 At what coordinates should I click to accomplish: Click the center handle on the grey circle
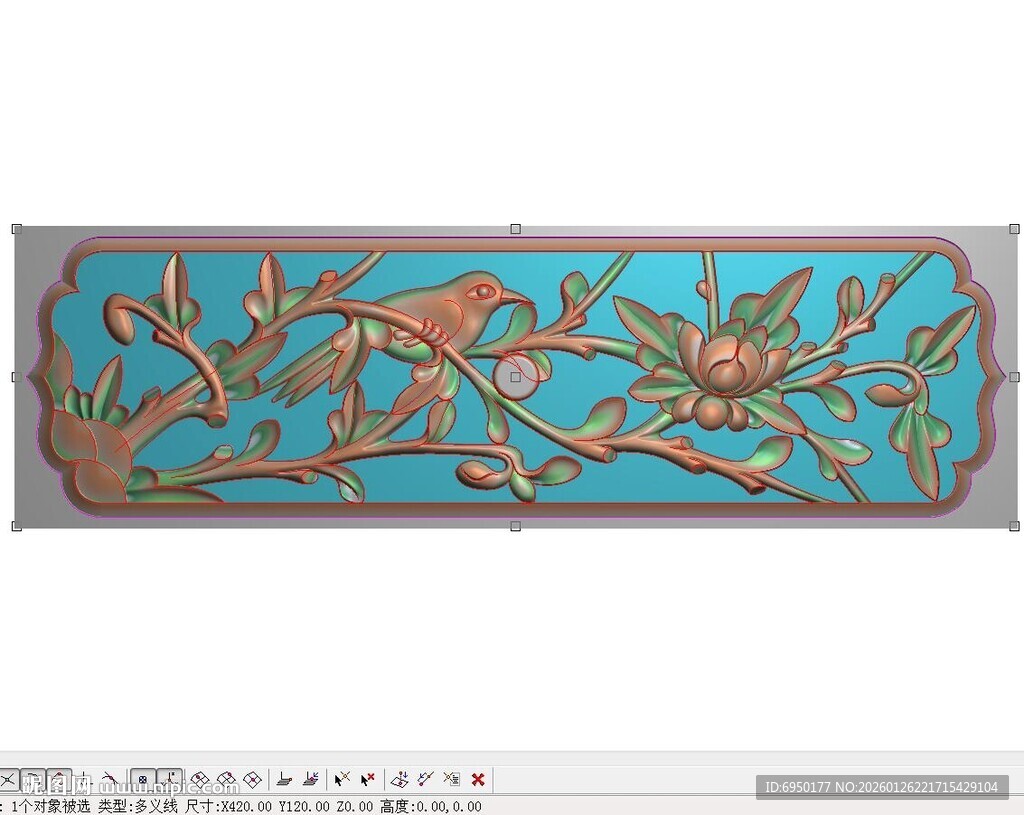(x=515, y=377)
